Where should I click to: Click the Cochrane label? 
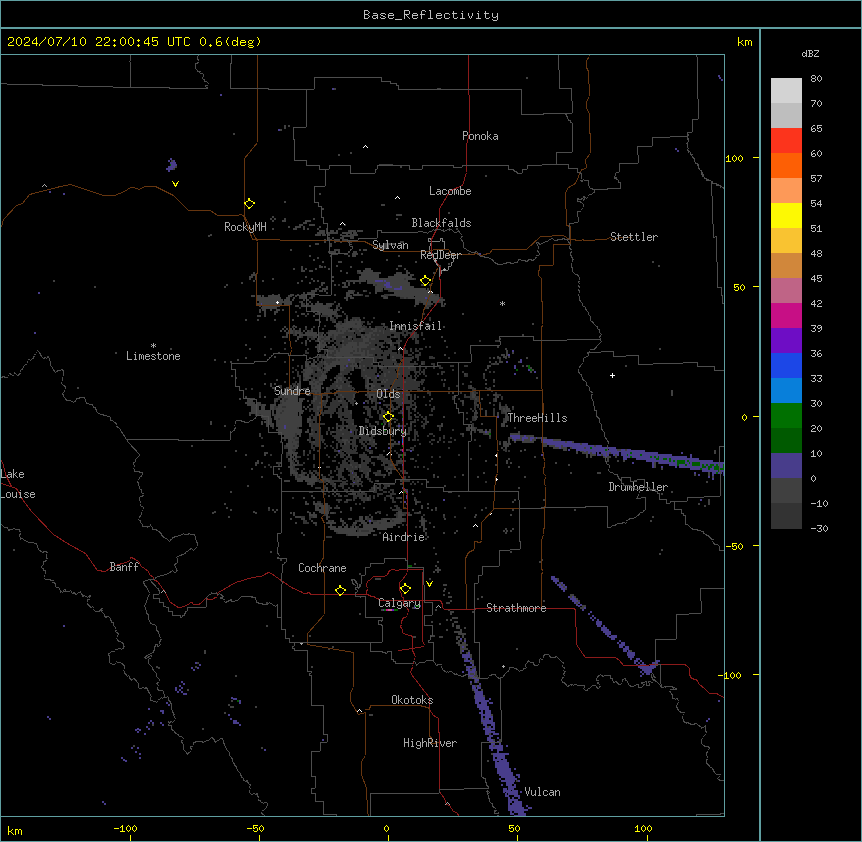(322, 568)
